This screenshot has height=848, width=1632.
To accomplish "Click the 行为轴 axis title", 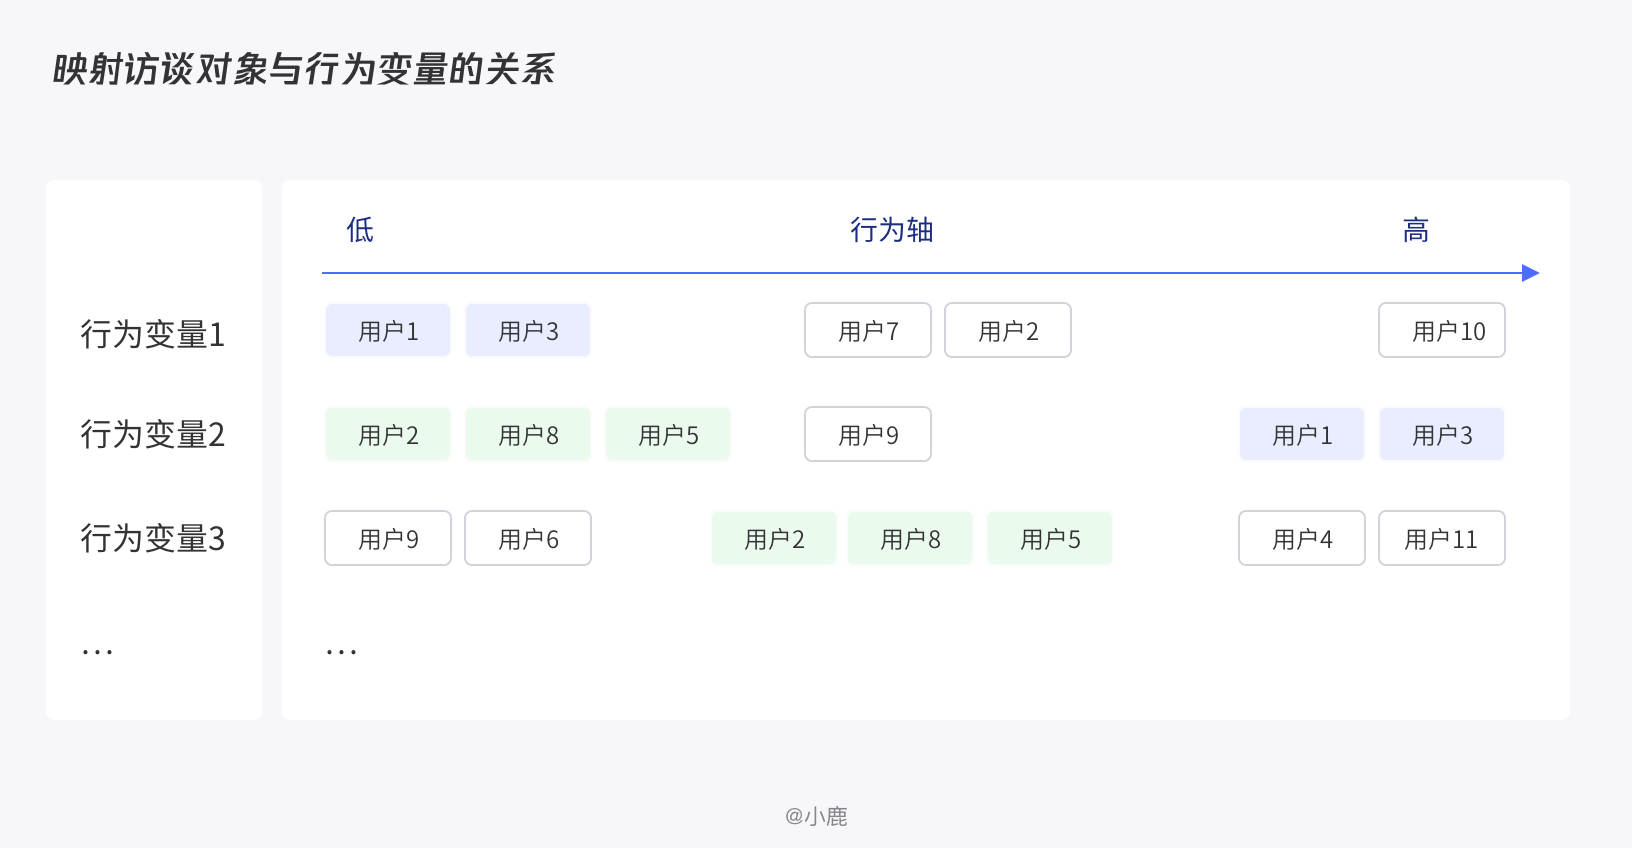I will [x=892, y=230].
